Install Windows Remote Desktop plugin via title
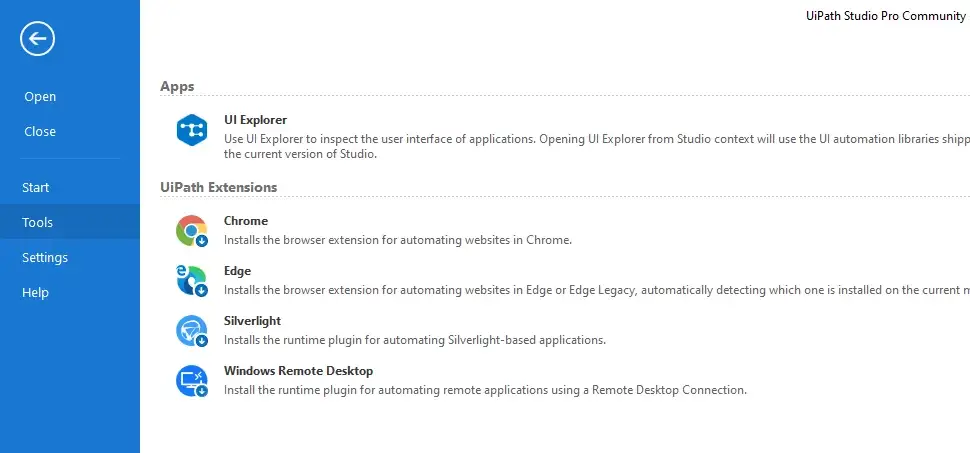970x453 pixels. tap(298, 371)
